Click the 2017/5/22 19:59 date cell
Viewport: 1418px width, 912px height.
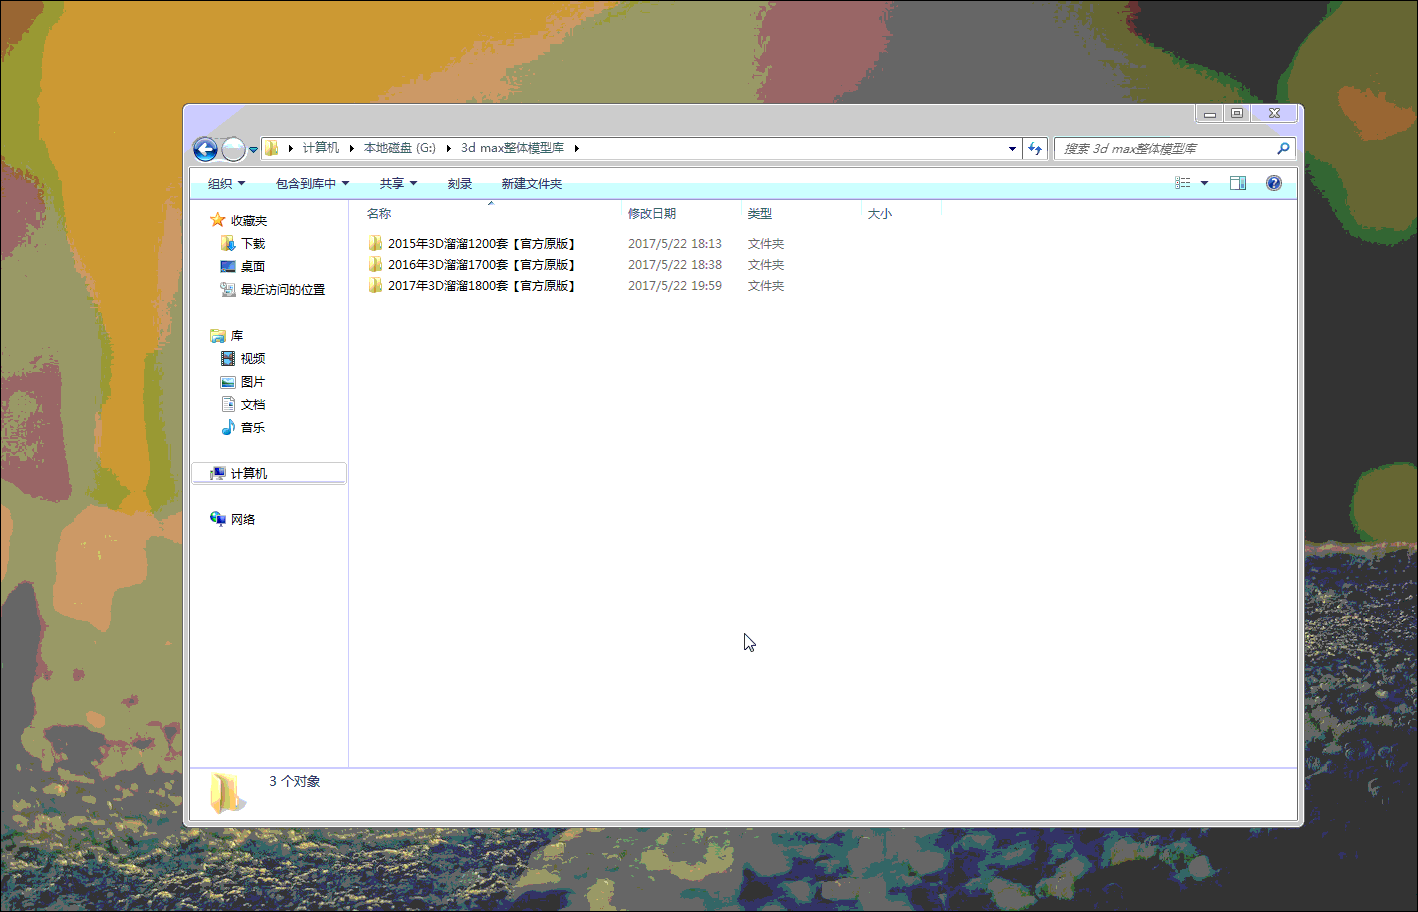675,286
